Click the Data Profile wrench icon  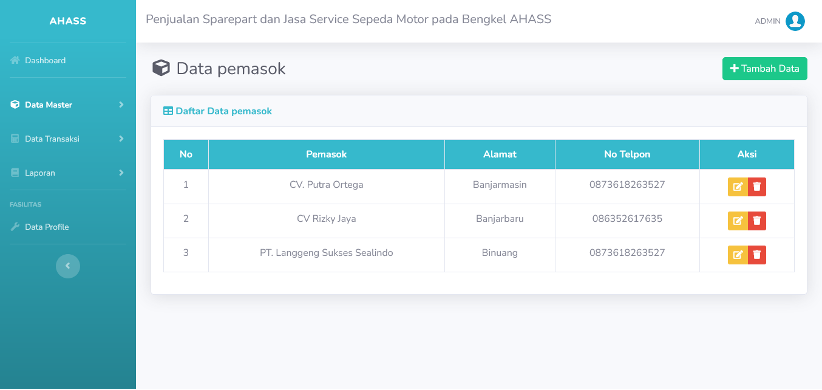(x=15, y=227)
